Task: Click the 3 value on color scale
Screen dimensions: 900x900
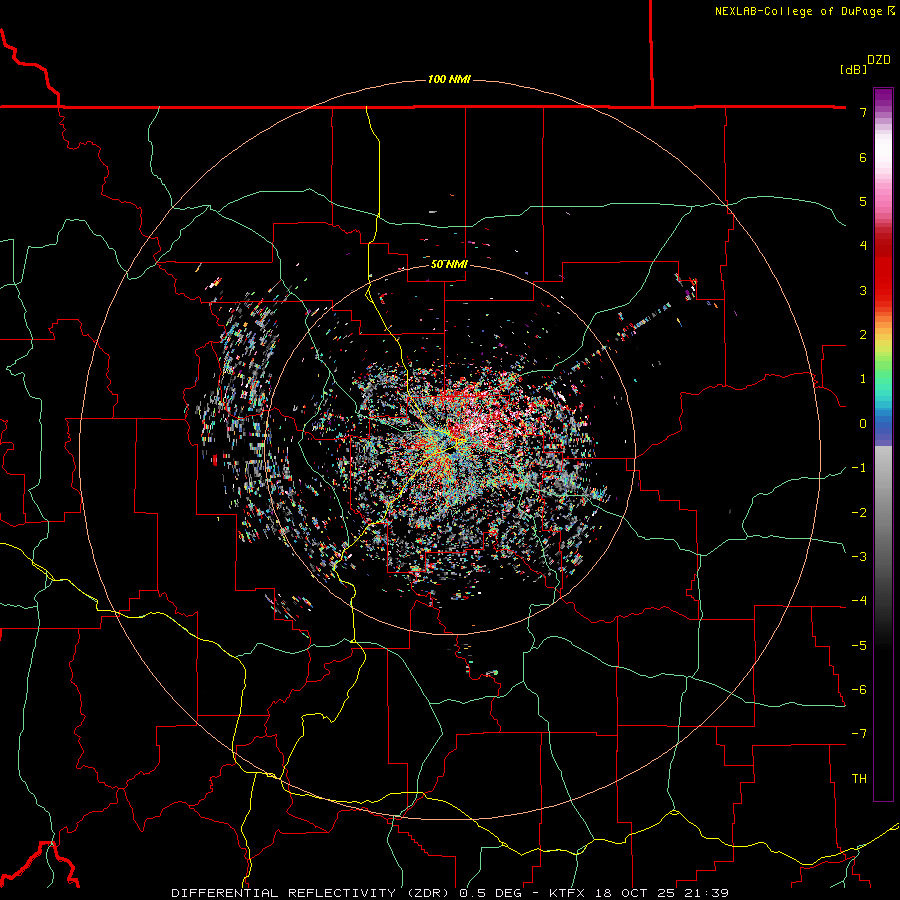Action: (863, 290)
